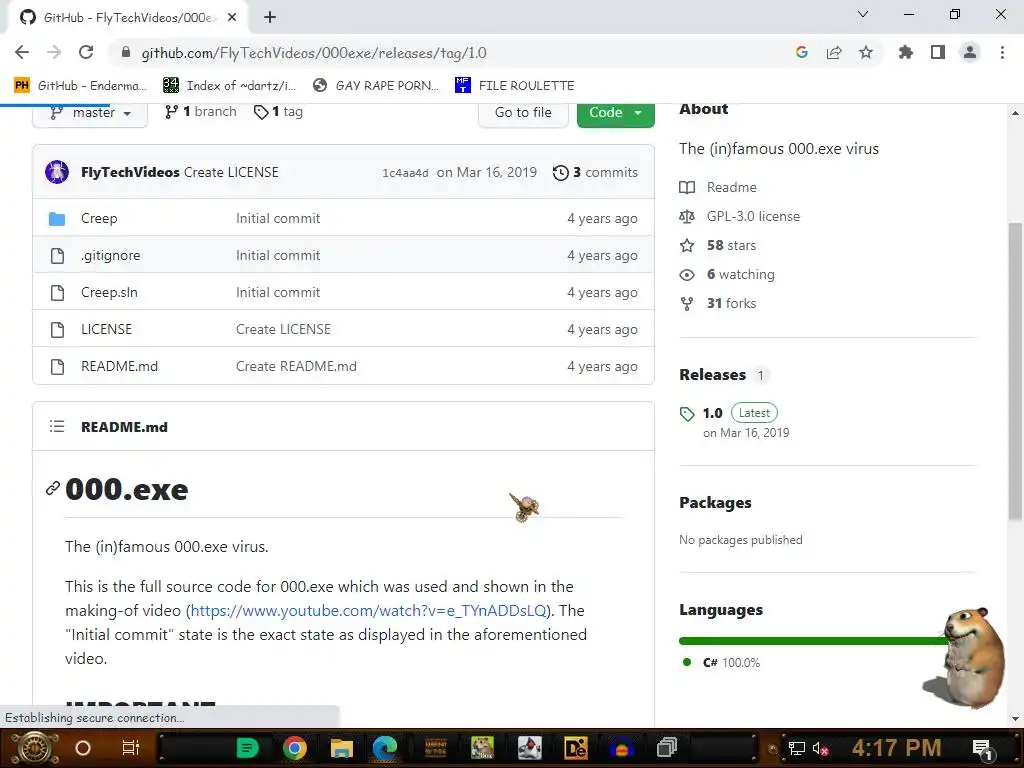Open the green notes app on taskbar
Viewport: 1024px width, 768px height.
pyautogui.click(x=248, y=748)
